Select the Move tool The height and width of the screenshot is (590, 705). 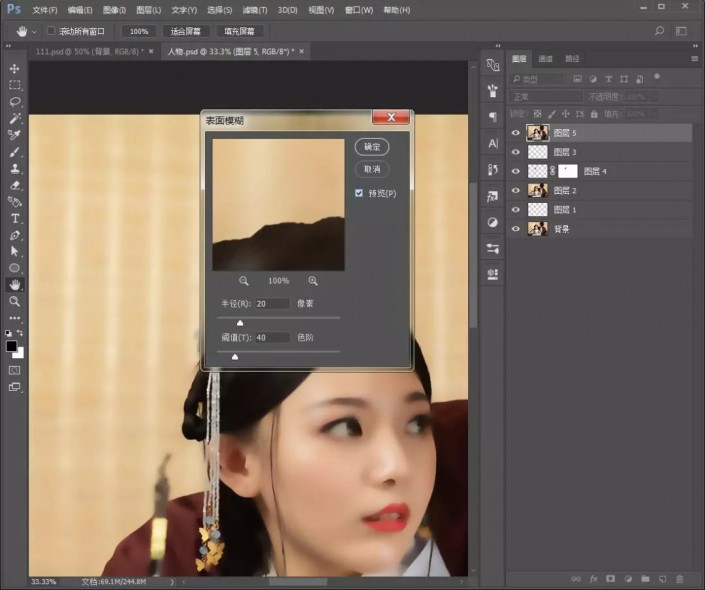14,68
